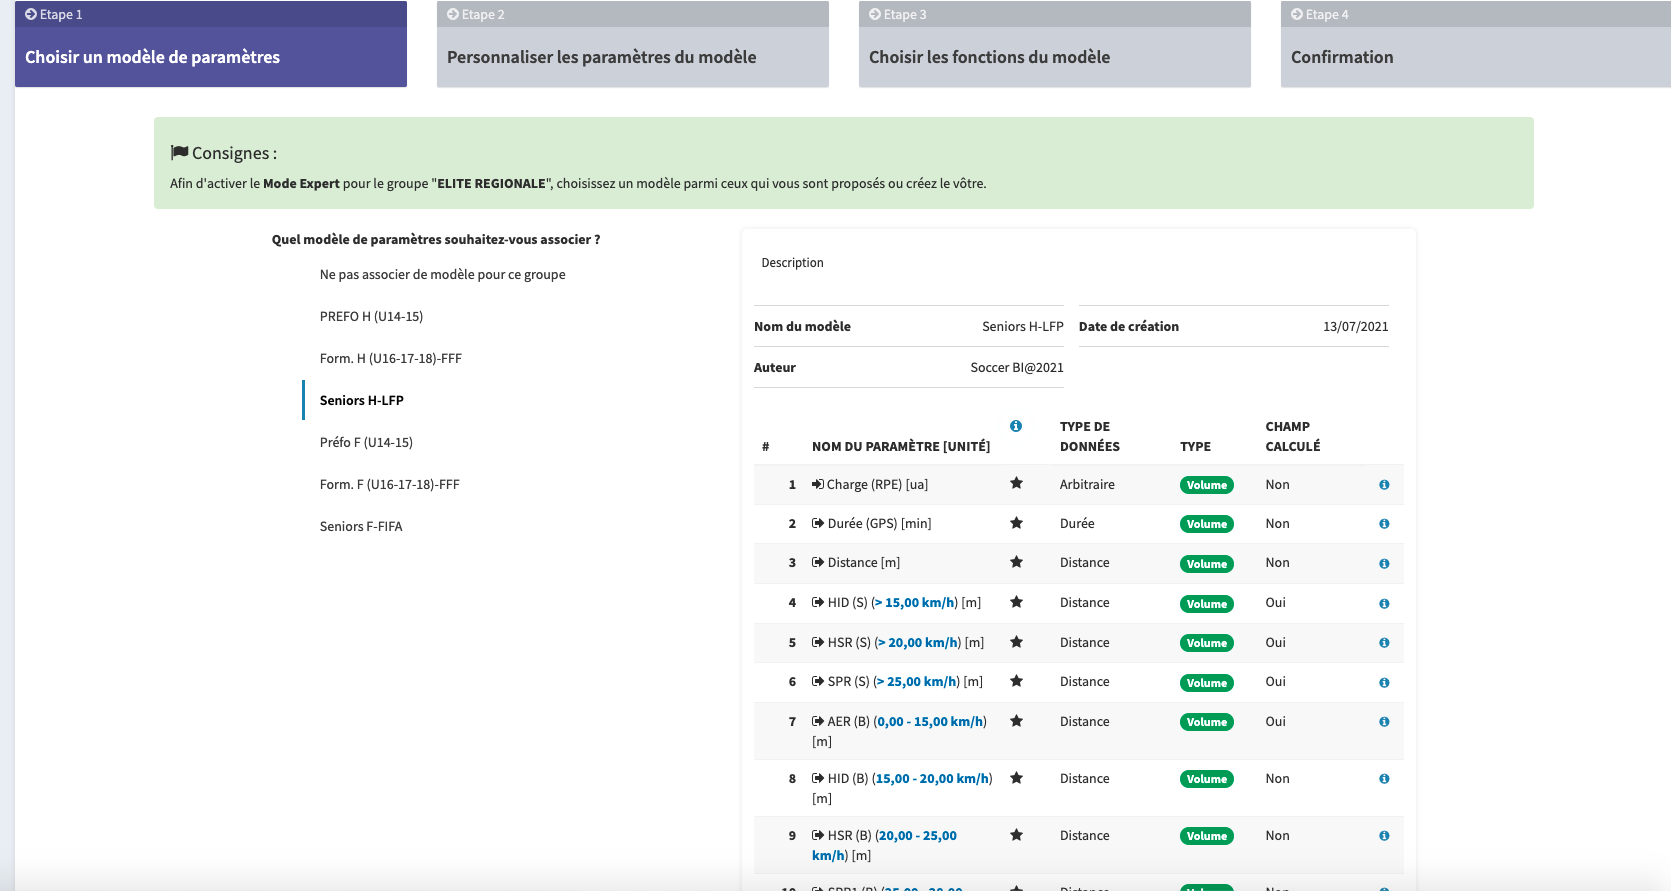This screenshot has height=891, width=1671.
Task: Click the import icon beside Charge (RPE)
Action: tap(818, 484)
